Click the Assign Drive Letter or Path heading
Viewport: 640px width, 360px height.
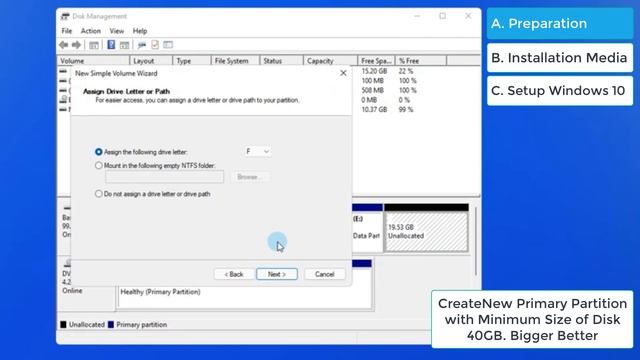(x=126, y=91)
